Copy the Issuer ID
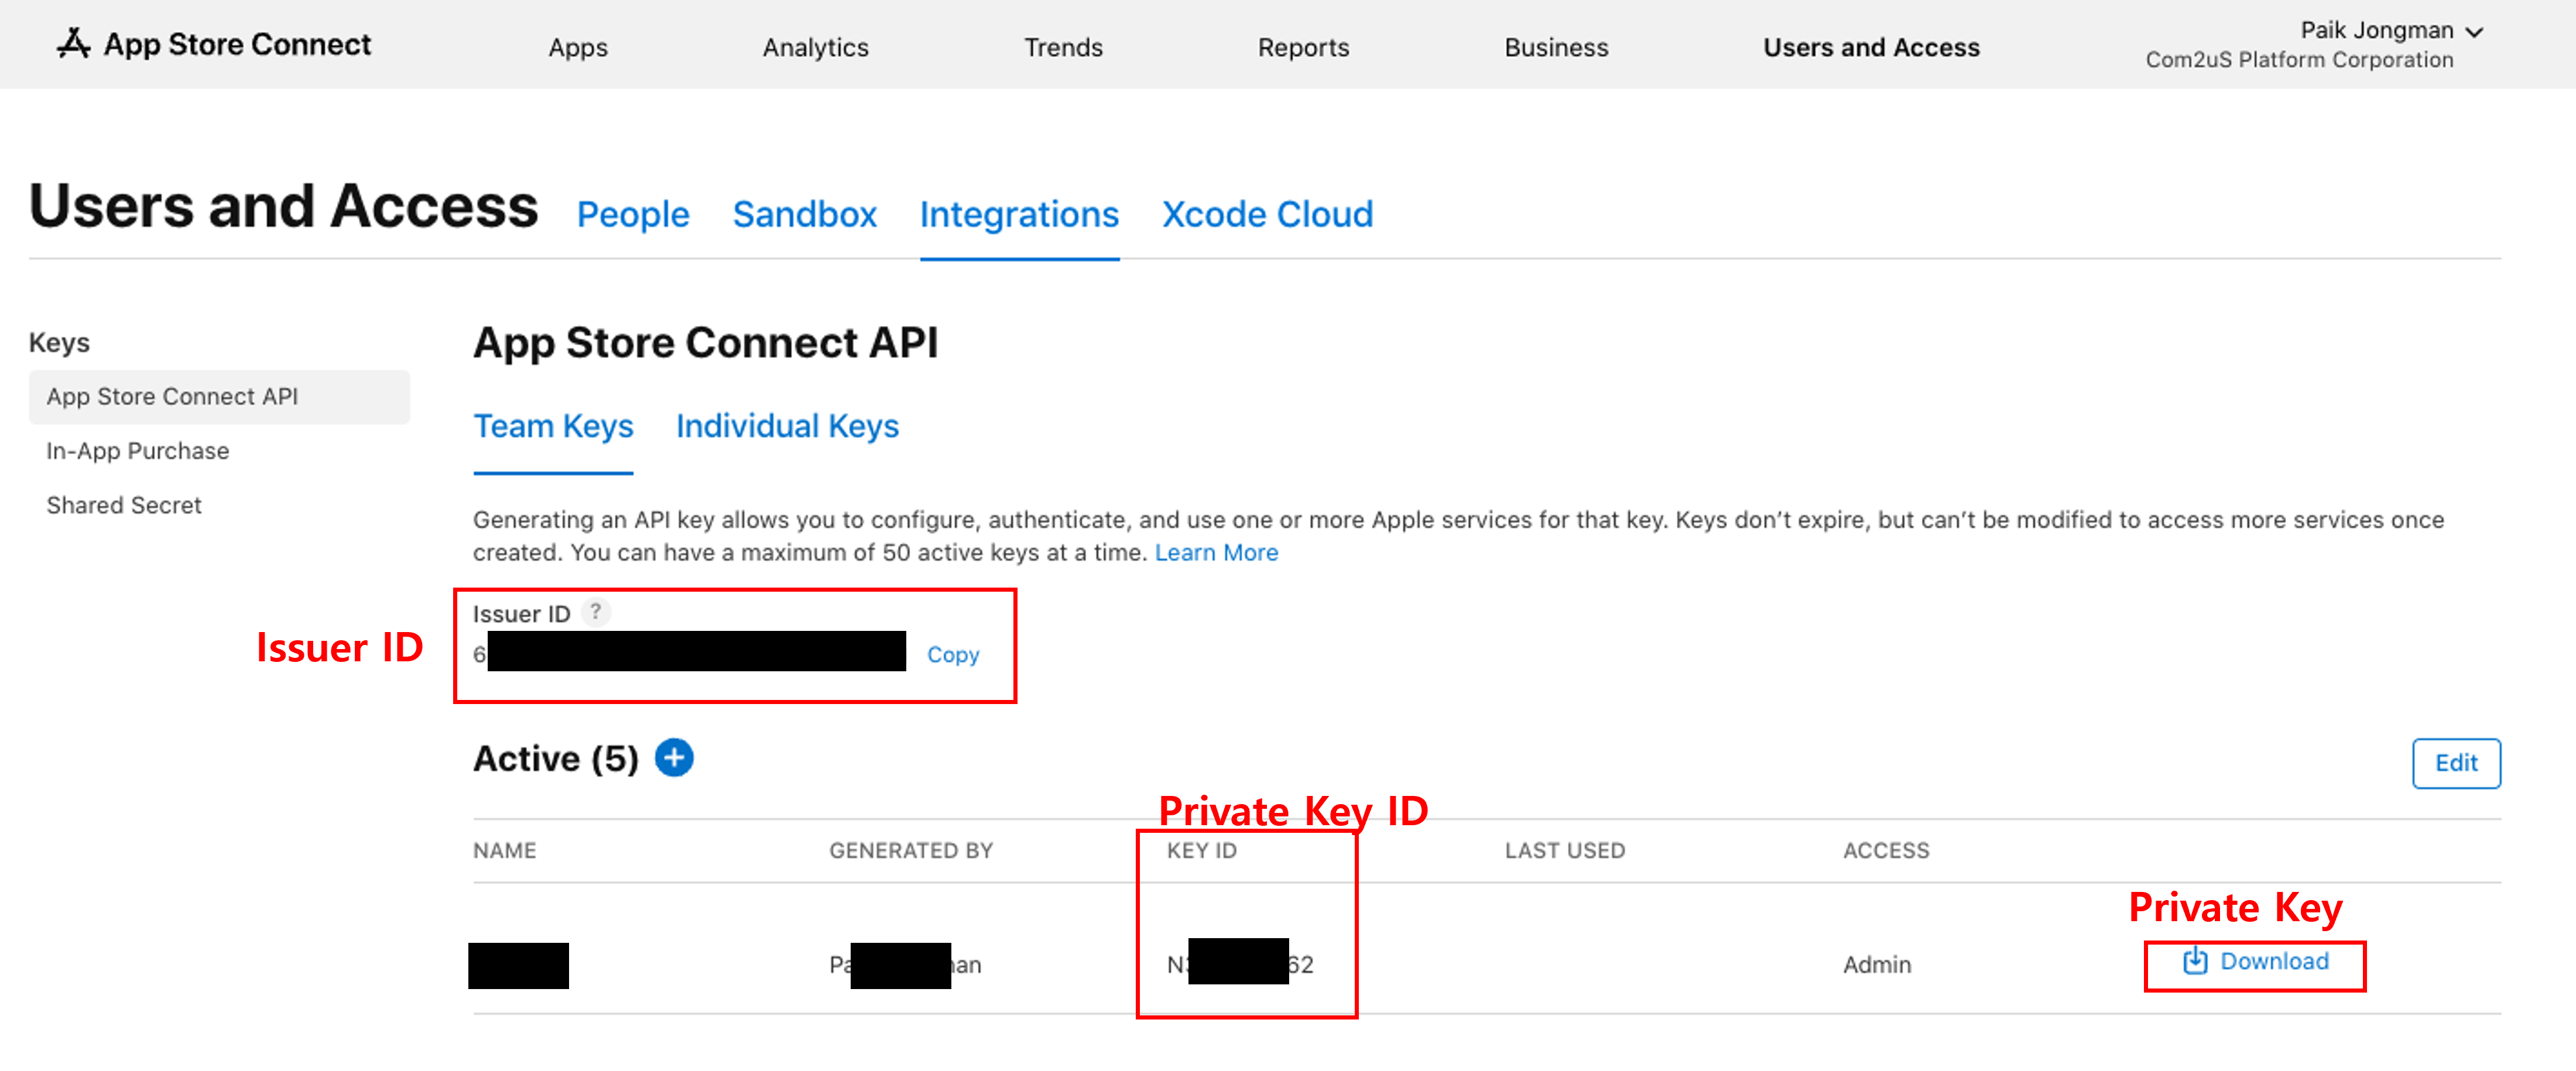The image size is (2576, 1071). coord(952,655)
